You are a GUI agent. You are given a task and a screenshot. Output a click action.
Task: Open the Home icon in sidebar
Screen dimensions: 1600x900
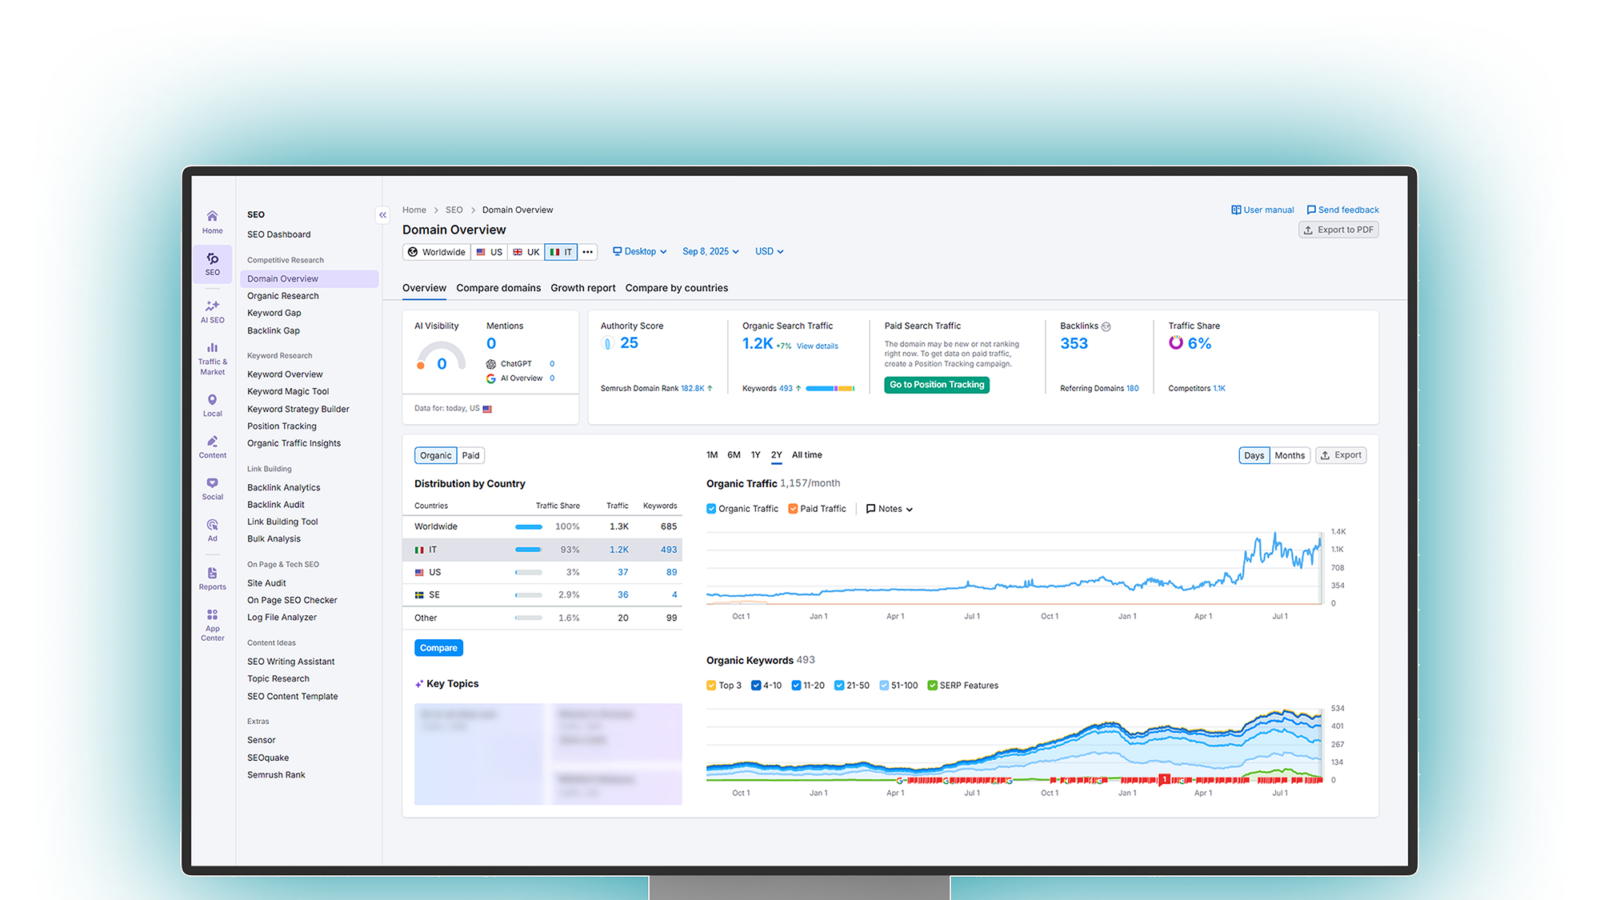click(212, 222)
